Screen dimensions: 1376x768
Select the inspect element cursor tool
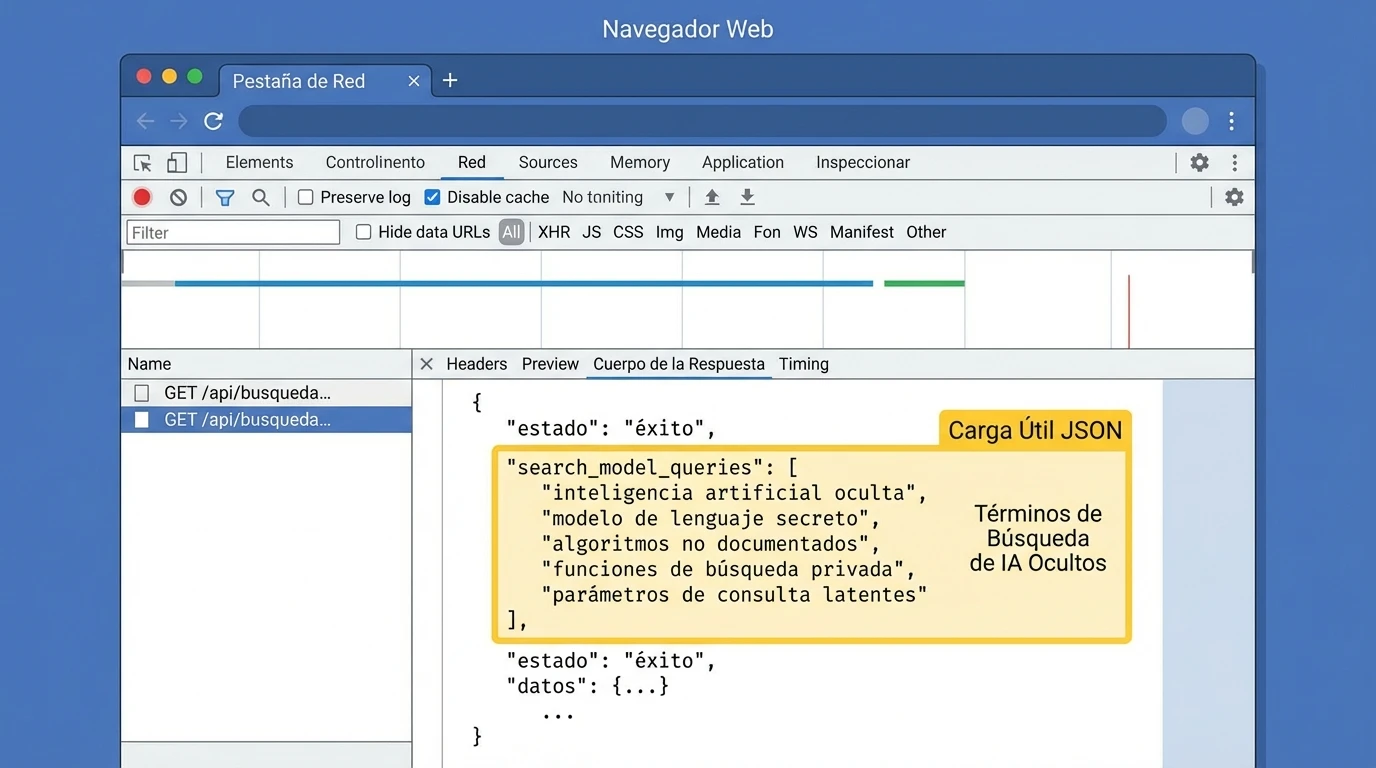[143, 161]
